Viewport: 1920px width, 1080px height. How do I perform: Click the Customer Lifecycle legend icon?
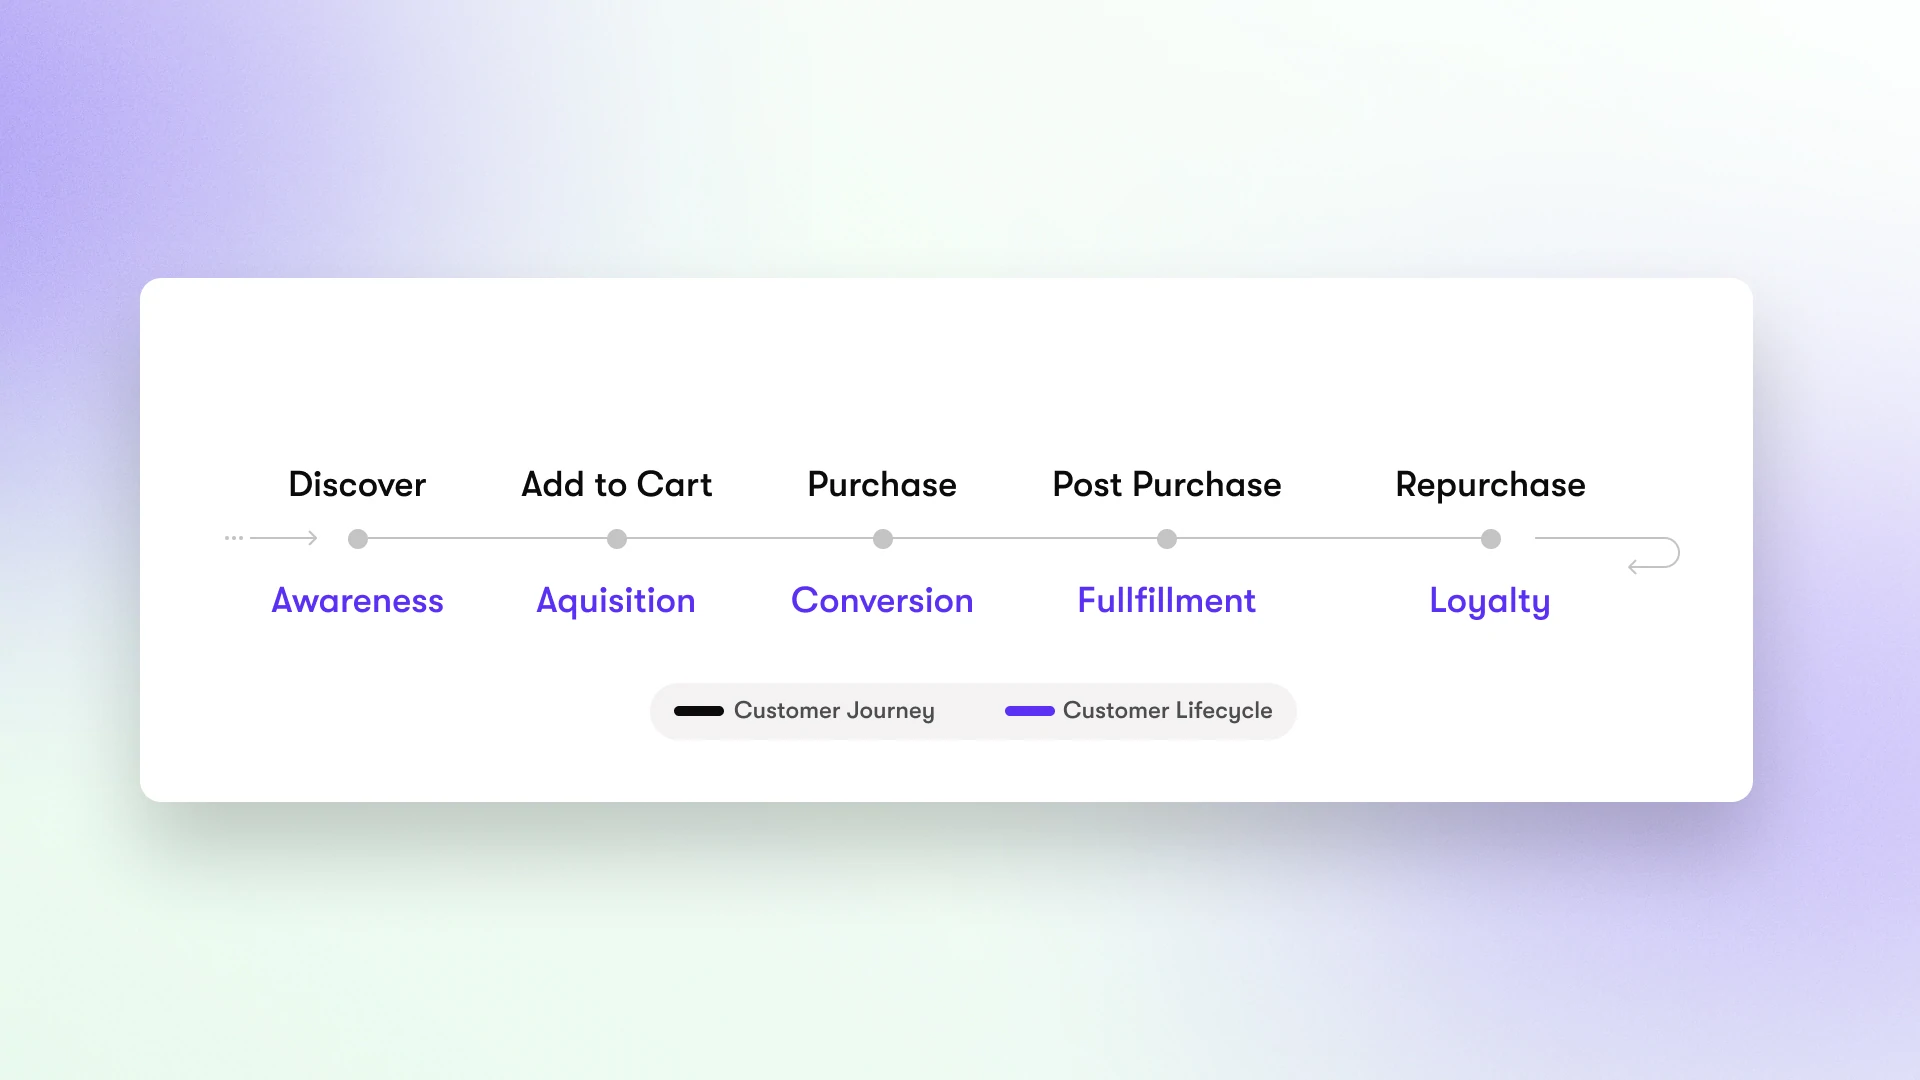[x=1029, y=709]
